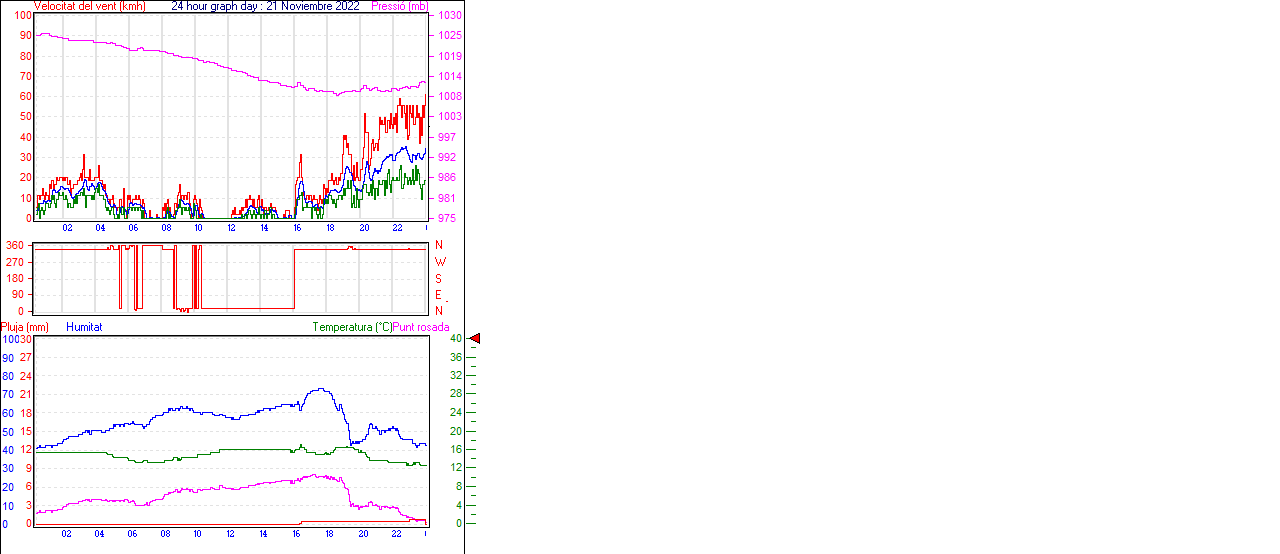Viewport: 1280px width, 554px height.
Task: Click the red triangle marker beside the temperature scale
Action: coord(475,339)
